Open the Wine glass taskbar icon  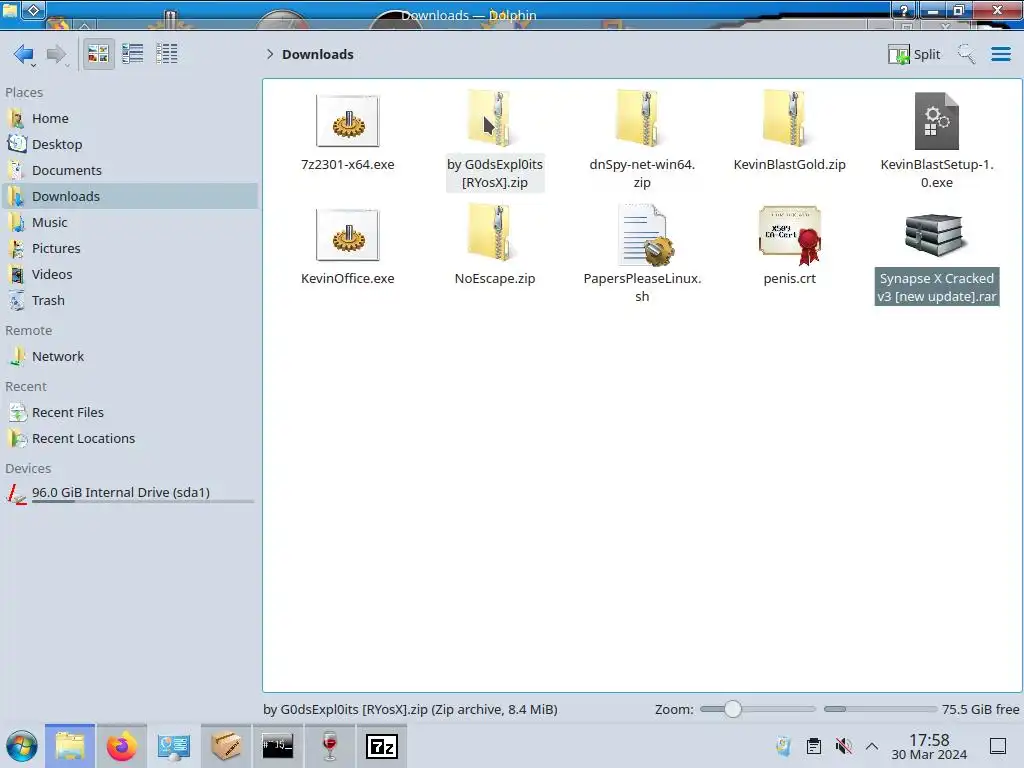click(330, 746)
